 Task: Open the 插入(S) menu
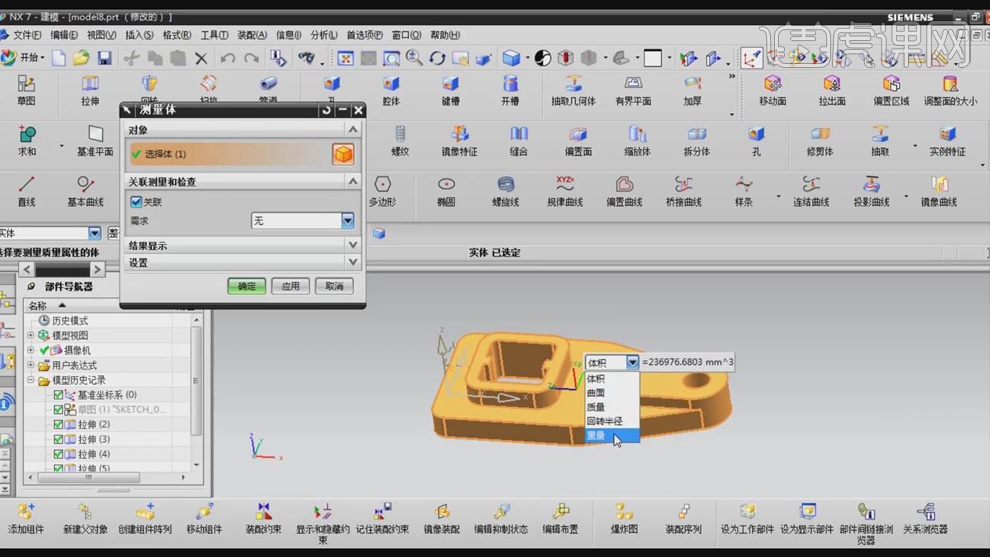(140, 35)
